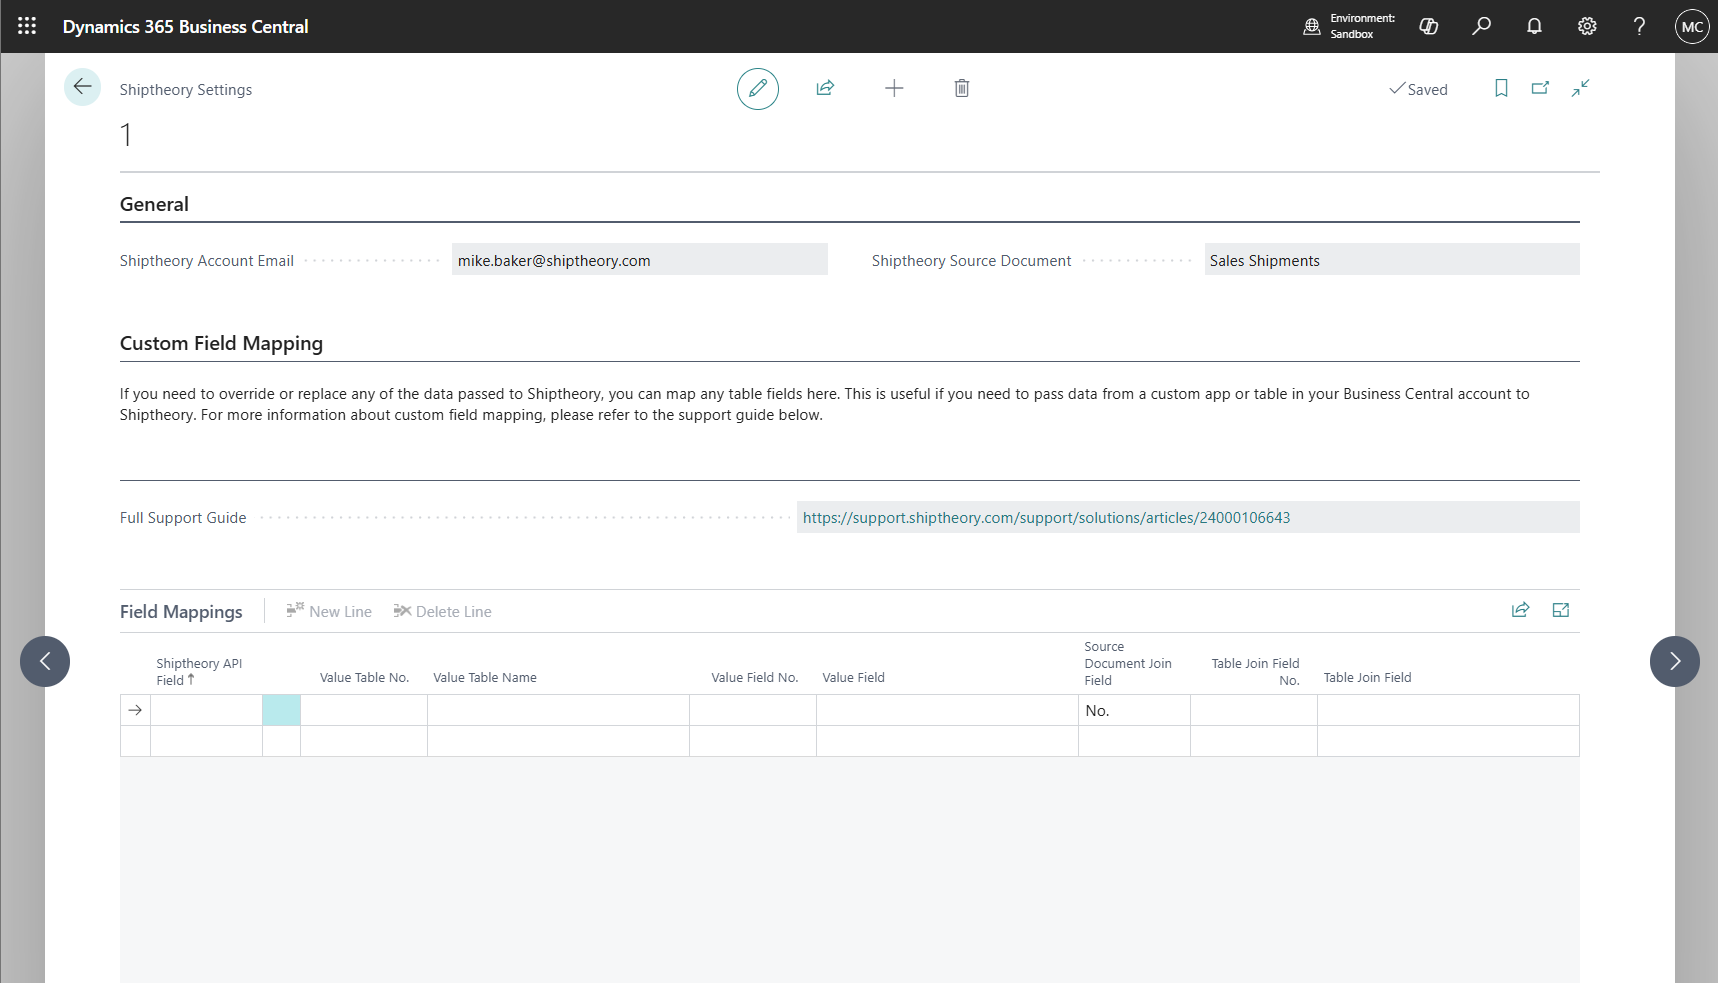The width and height of the screenshot is (1718, 983).
Task: Click the Table Join Field column header
Action: point(1368,678)
